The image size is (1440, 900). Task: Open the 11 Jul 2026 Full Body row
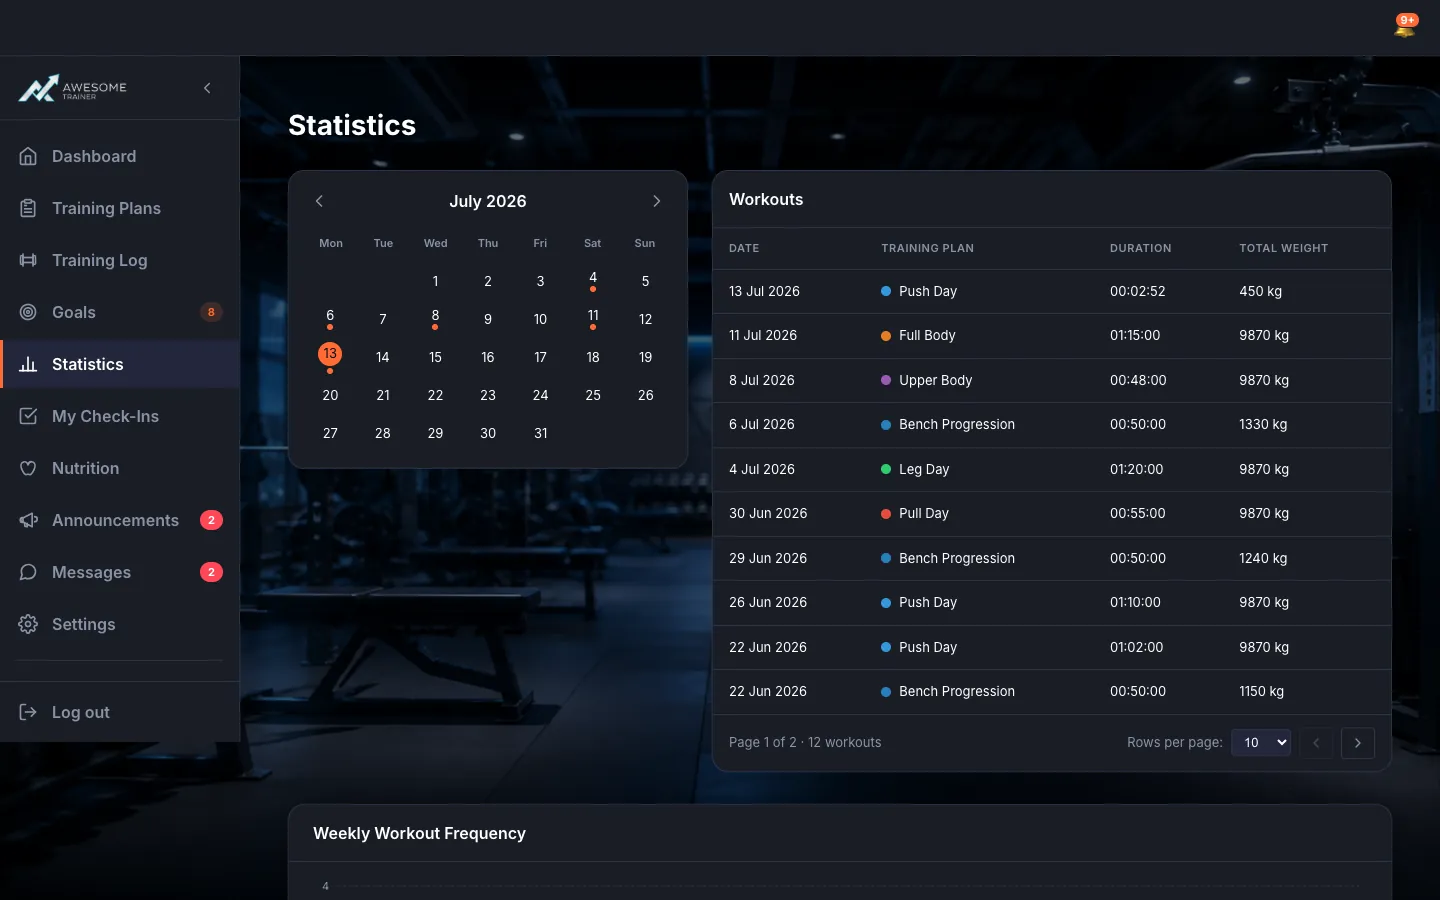pos(1052,336)
